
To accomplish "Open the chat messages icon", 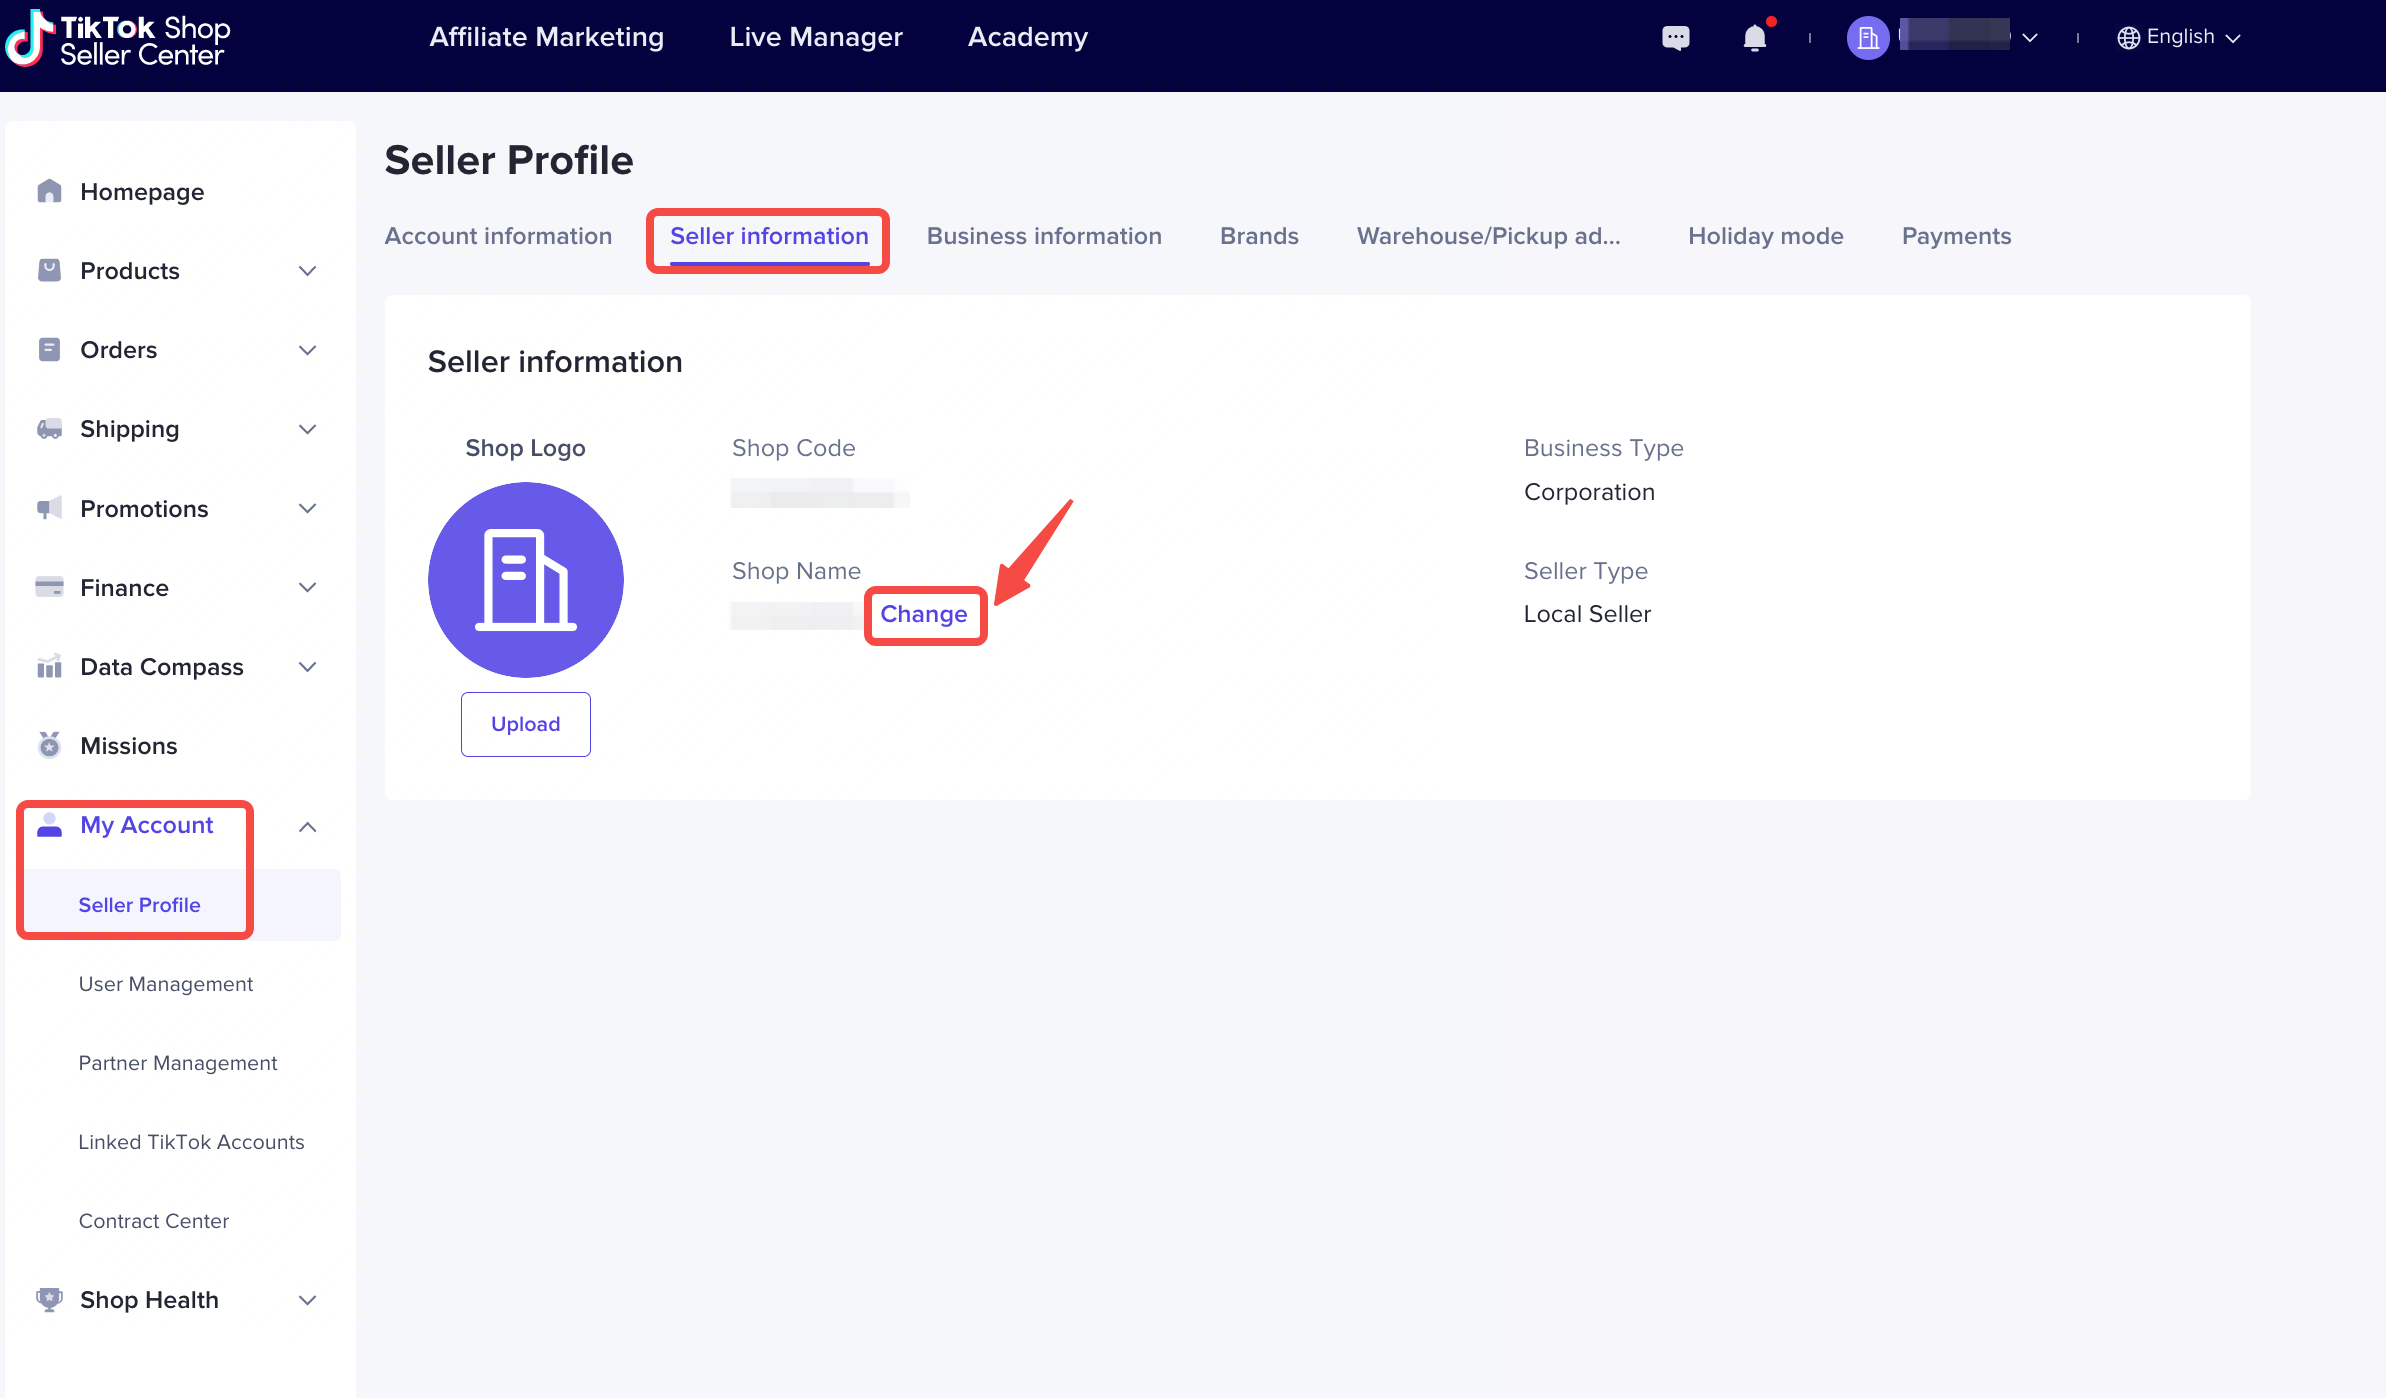I will click(x=1675, y=38).
